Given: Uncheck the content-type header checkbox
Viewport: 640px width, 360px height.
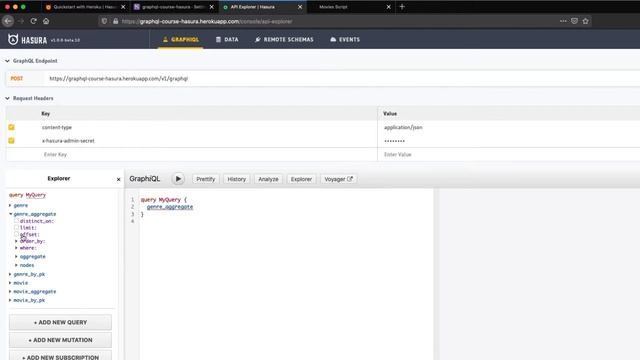Looking at the screenshot, I should (11, 127).
